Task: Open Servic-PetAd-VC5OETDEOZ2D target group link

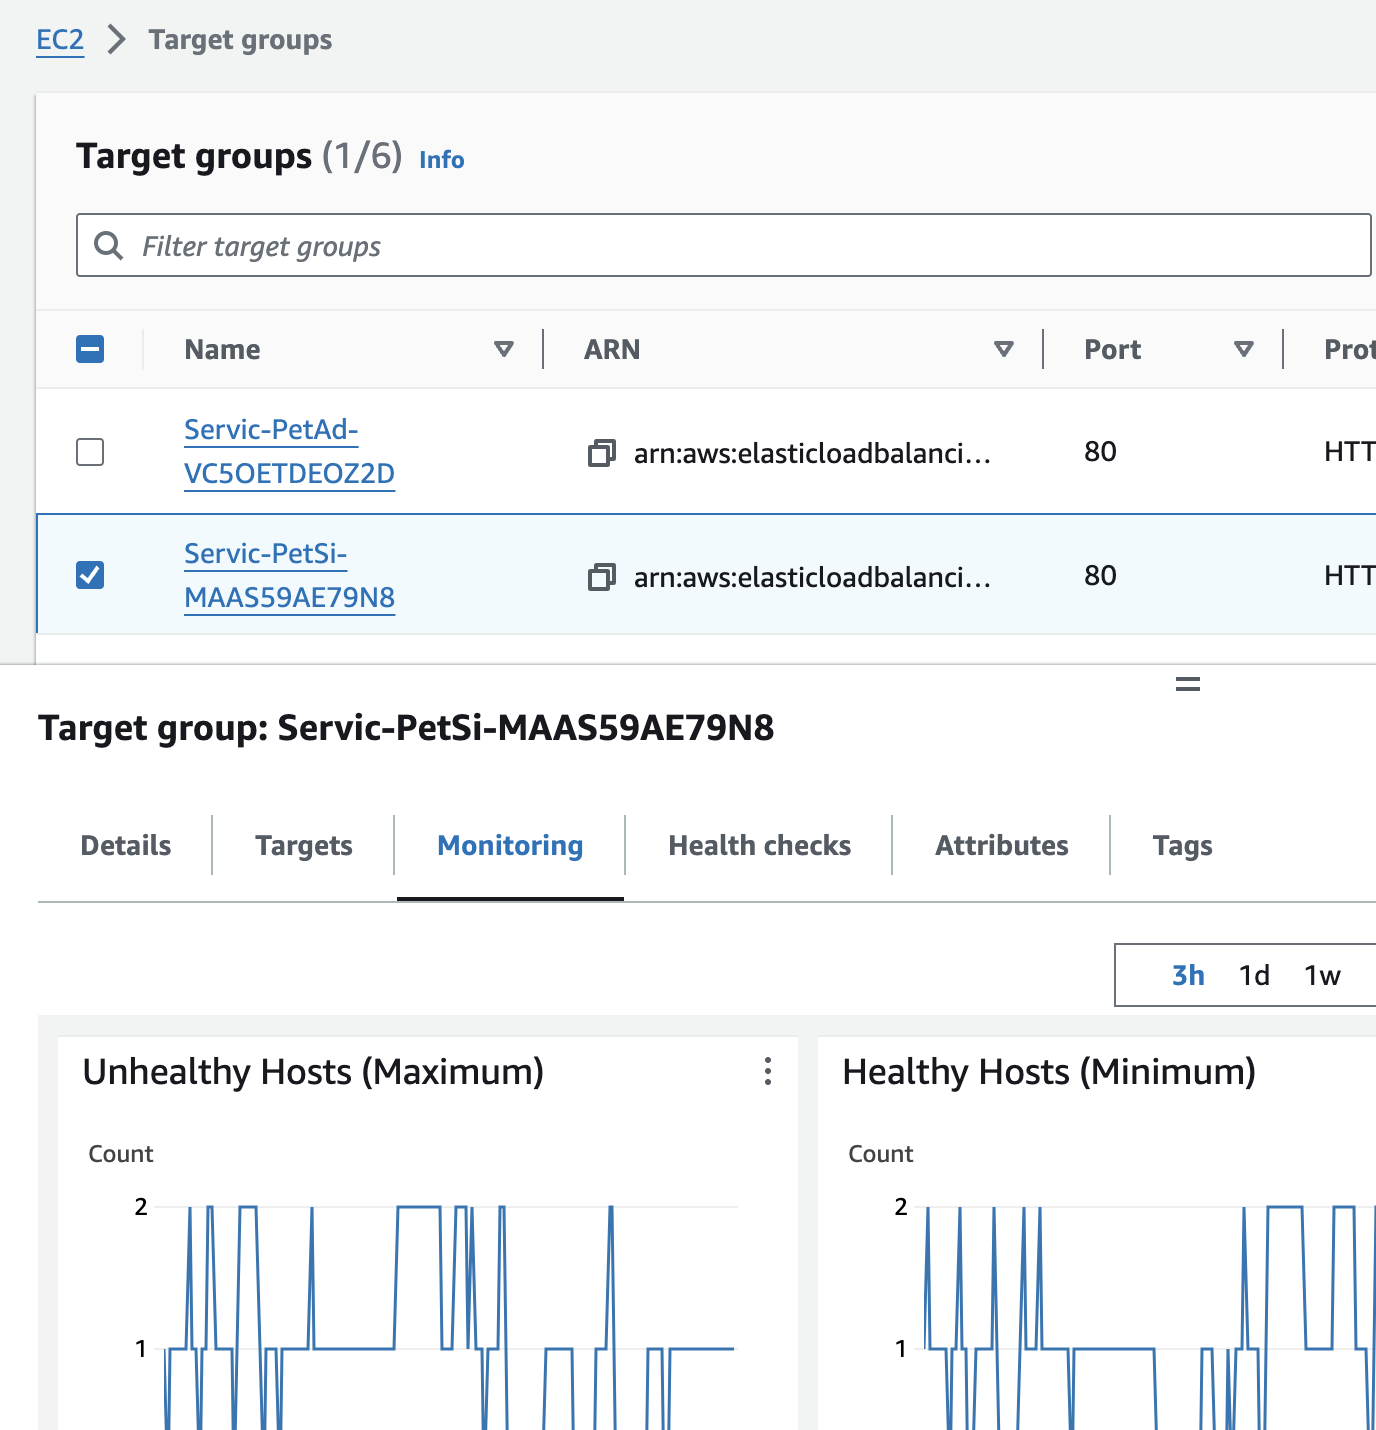Action: [x=289, y=452]
